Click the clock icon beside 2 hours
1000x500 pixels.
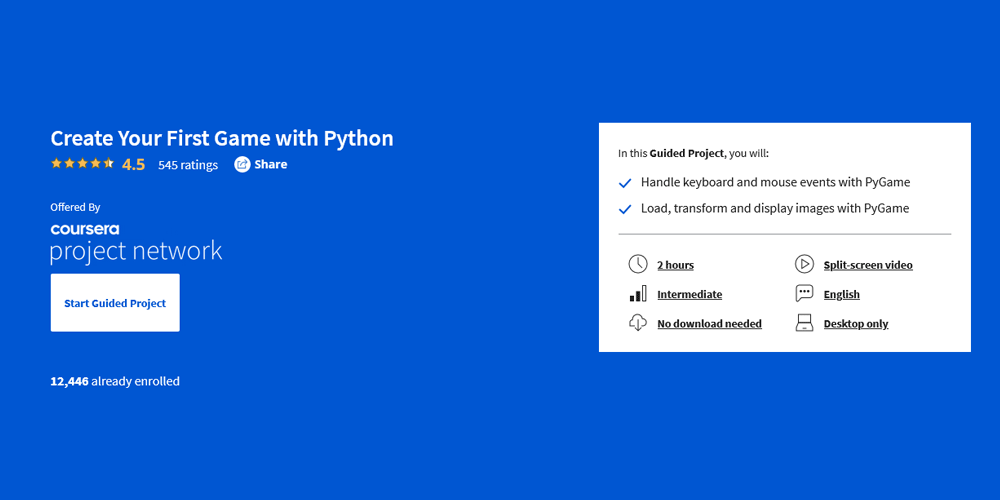(637, 264)
